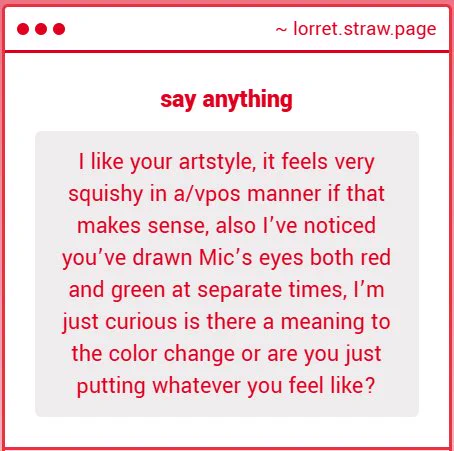
Task: Click the third red dot in the title bar
Action: 59,29
